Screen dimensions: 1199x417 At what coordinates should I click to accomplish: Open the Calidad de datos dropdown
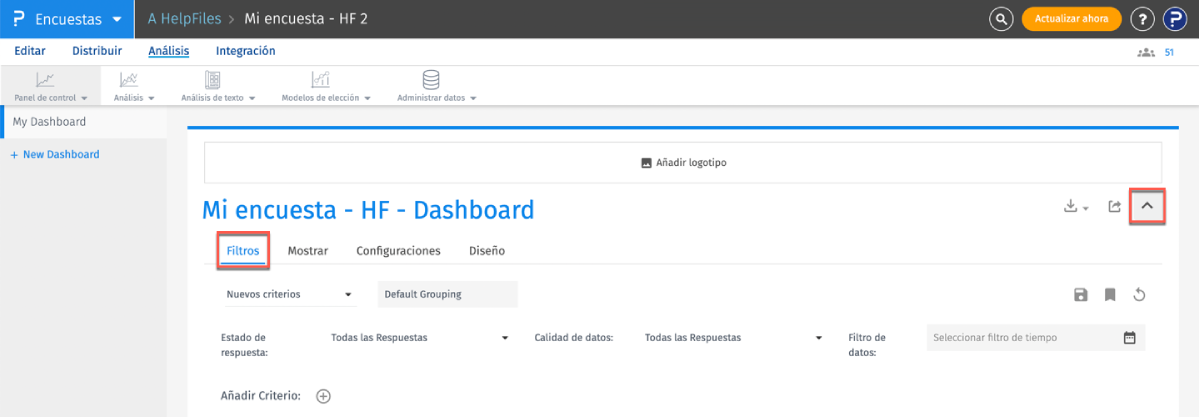pyautogui.click(x=733, y=337)
